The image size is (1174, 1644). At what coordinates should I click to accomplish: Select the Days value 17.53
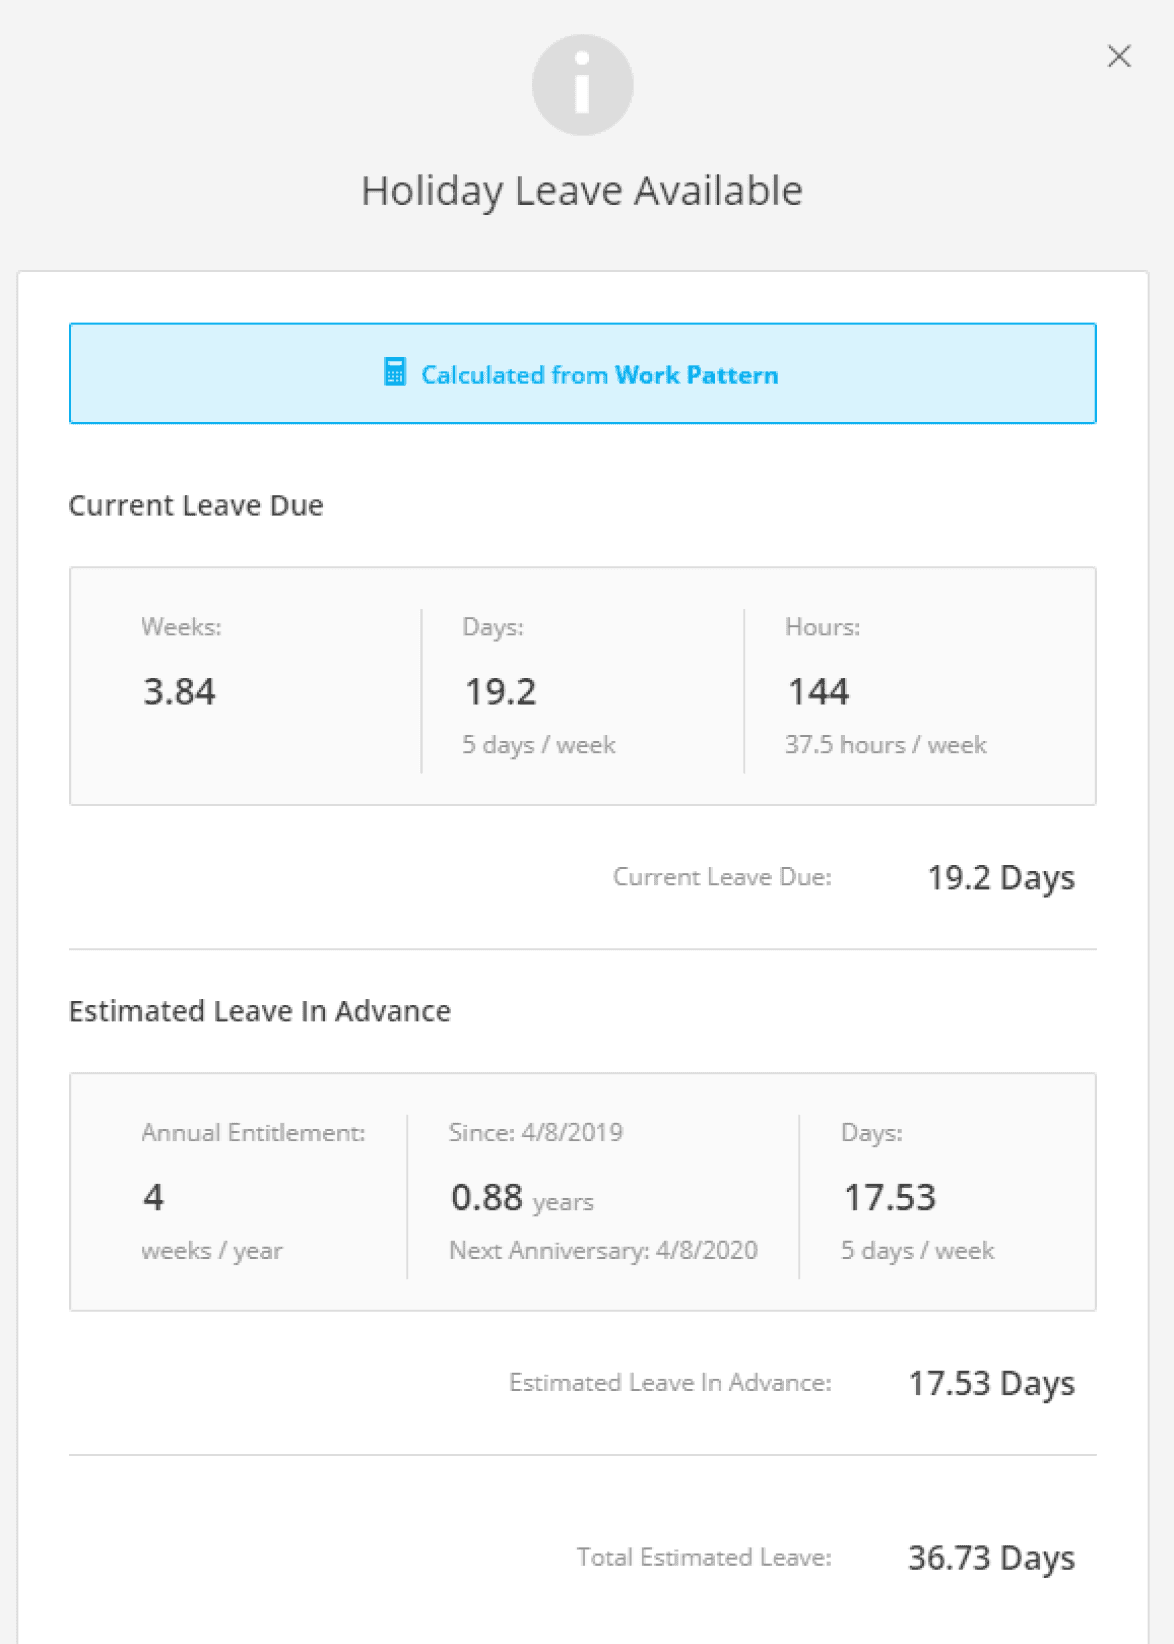(889, 1197)
